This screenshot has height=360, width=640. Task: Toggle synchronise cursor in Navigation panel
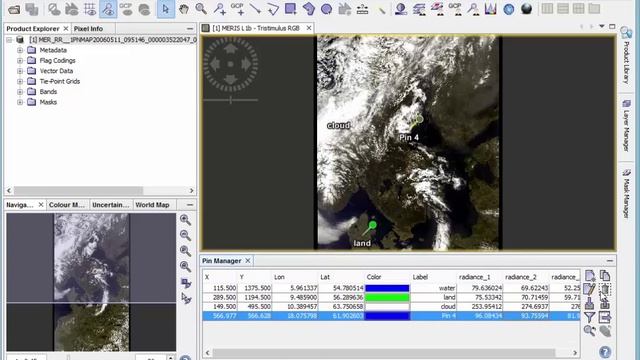coord(186,298)
